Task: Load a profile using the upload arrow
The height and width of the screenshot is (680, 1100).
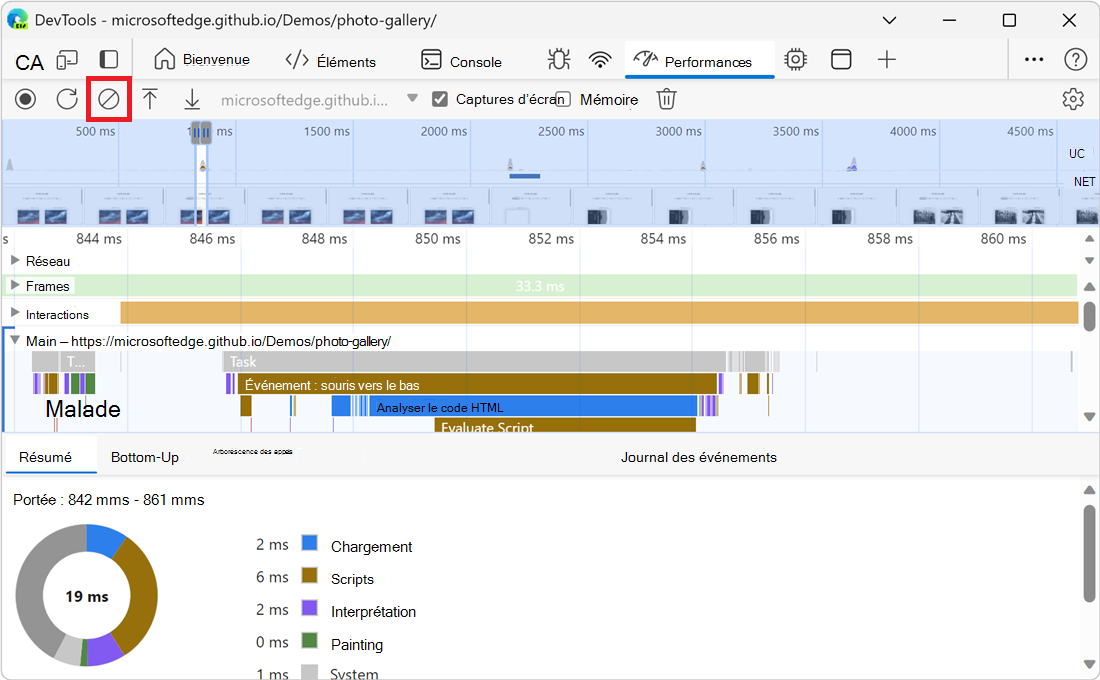Action: pos(149,99)
